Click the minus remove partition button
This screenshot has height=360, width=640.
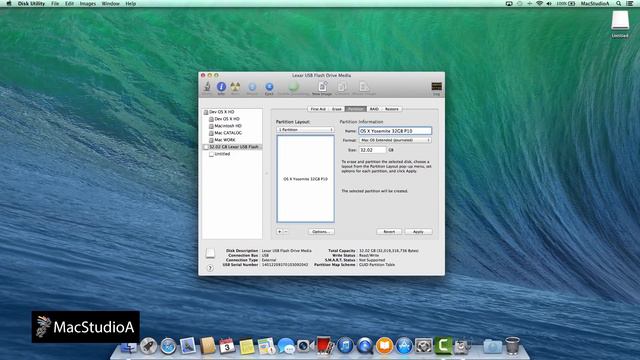point(286,231)
